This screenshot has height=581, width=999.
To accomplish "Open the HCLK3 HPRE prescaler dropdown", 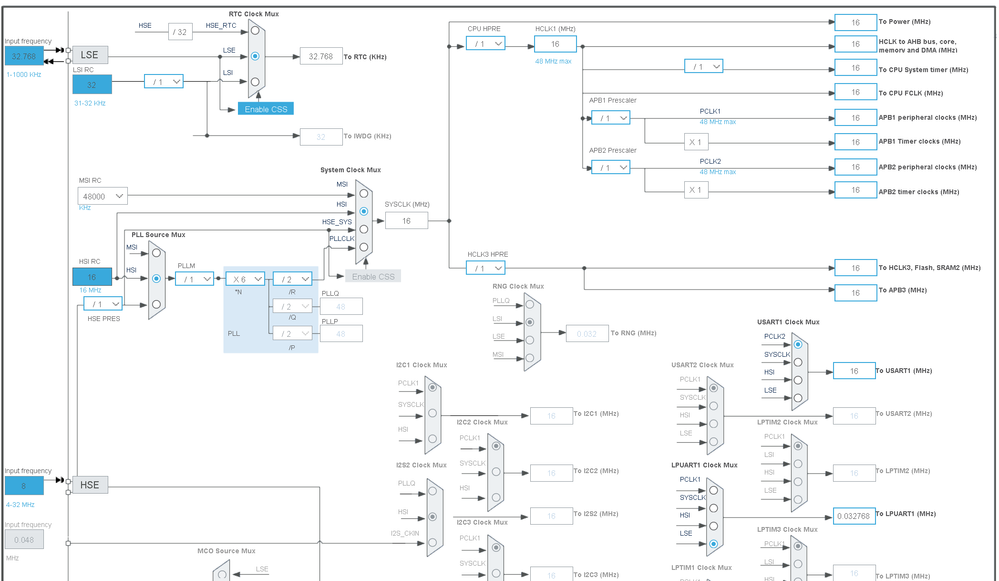I will click(x=485, y=268).
